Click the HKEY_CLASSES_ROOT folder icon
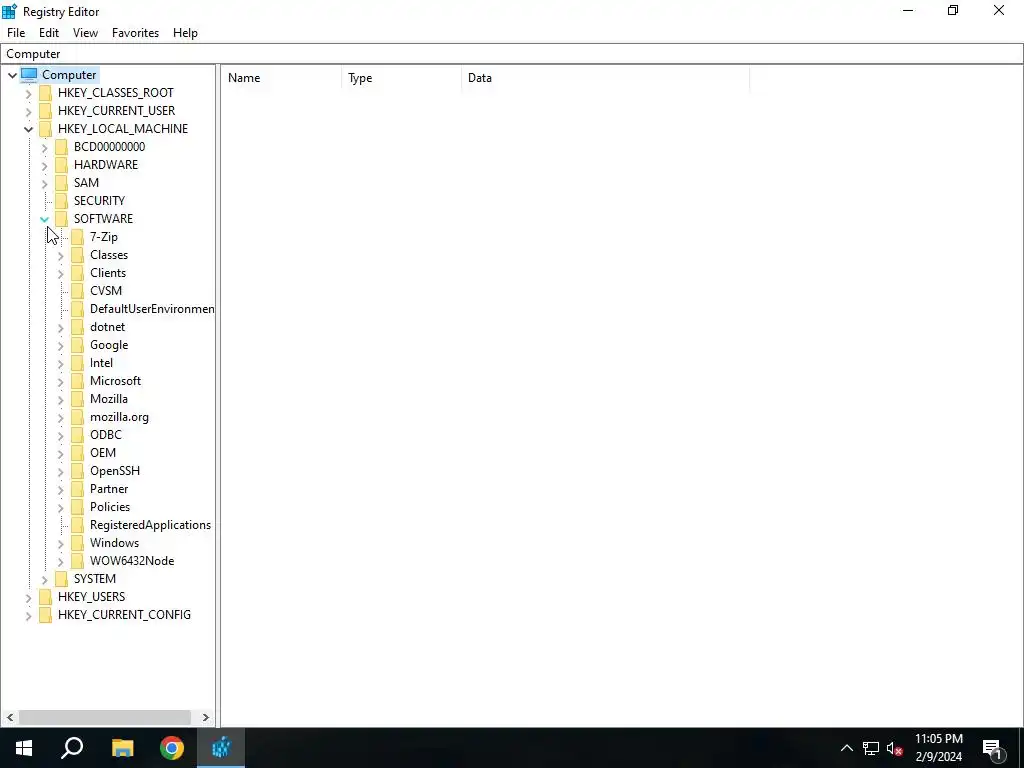The height and width of the screenshot is (768, 1024). 45,93
